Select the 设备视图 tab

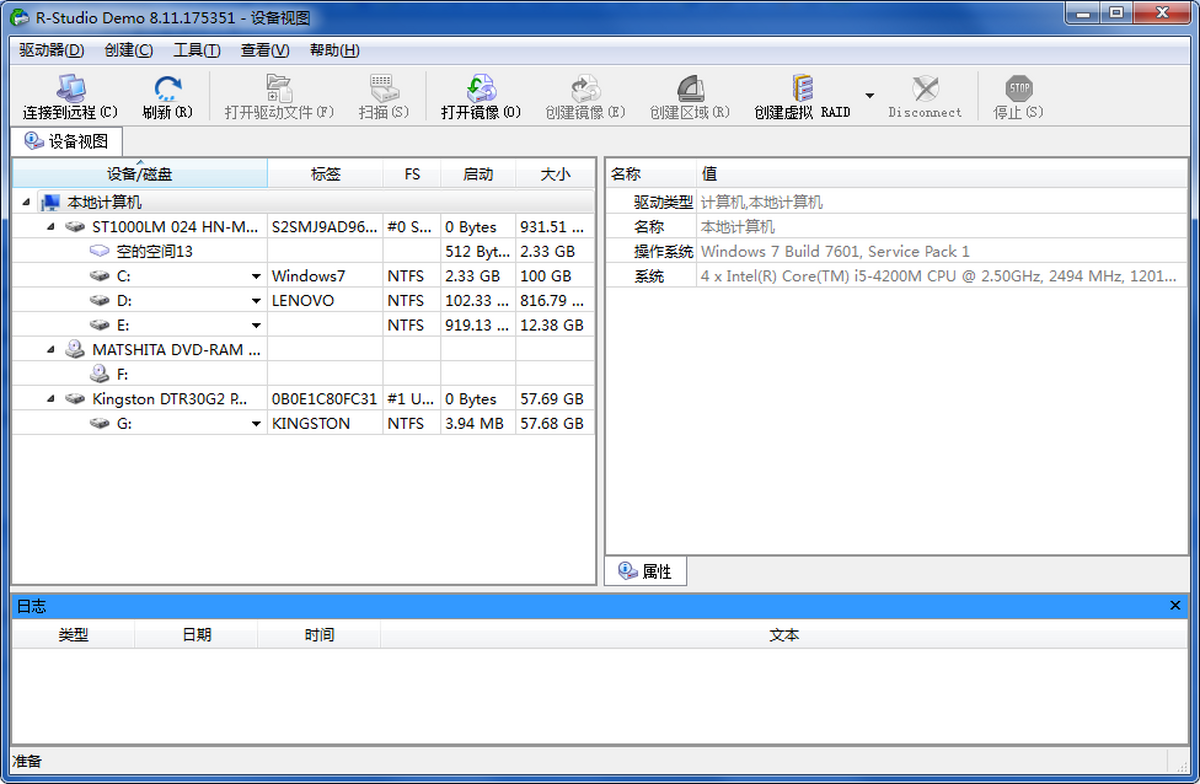(x=66, y=141)
